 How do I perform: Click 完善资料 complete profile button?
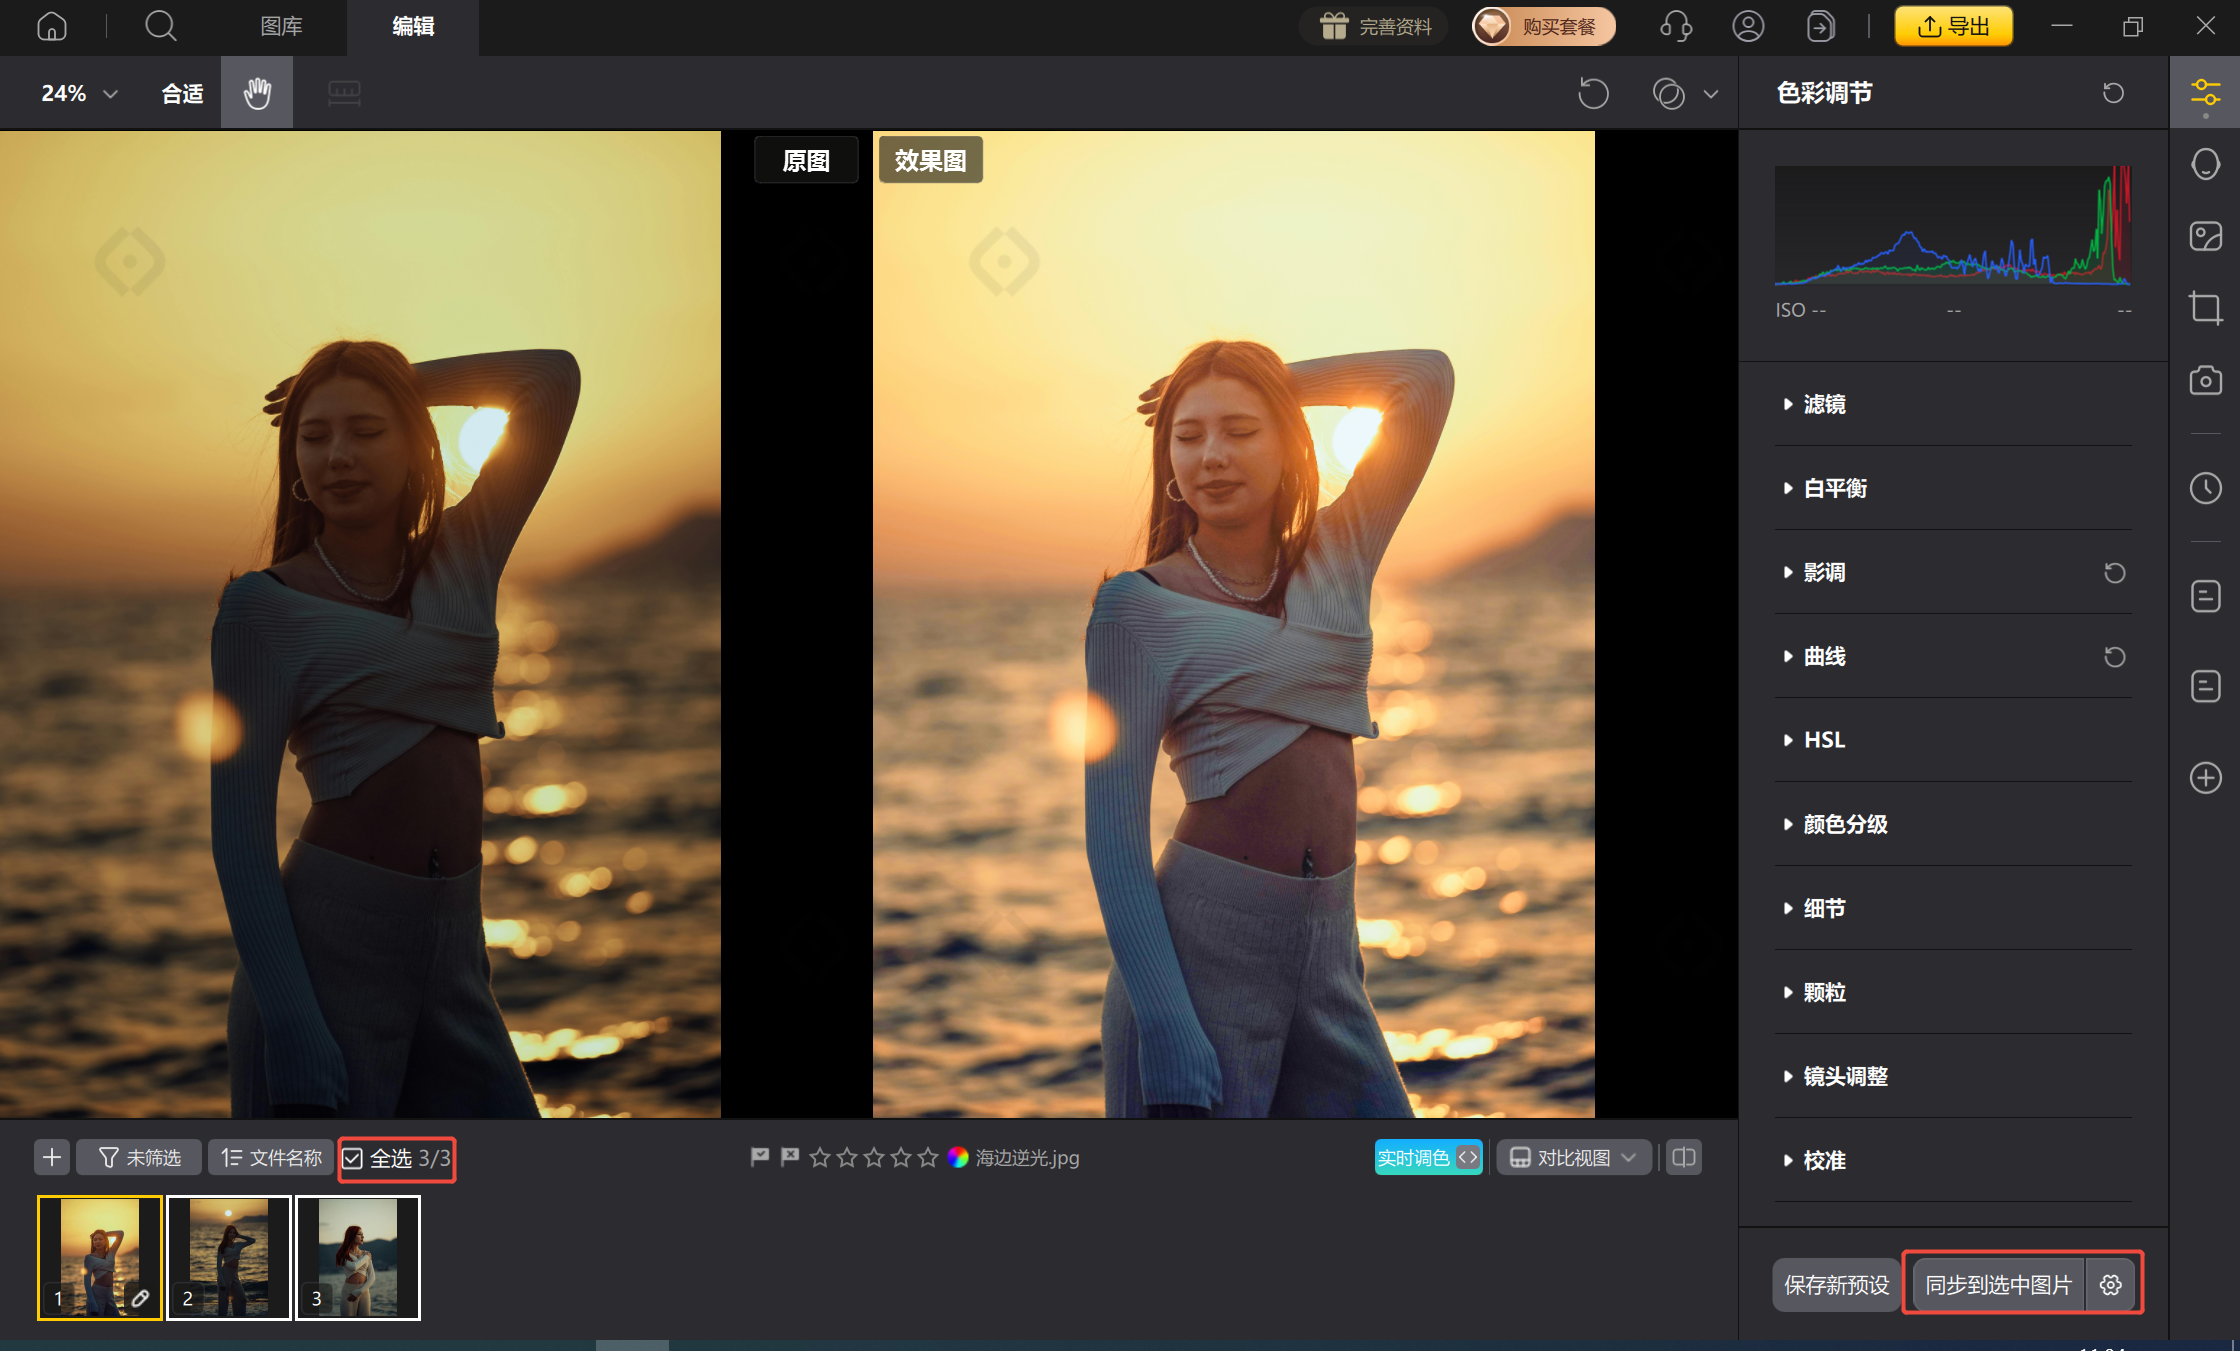(x=1375, y=26)
